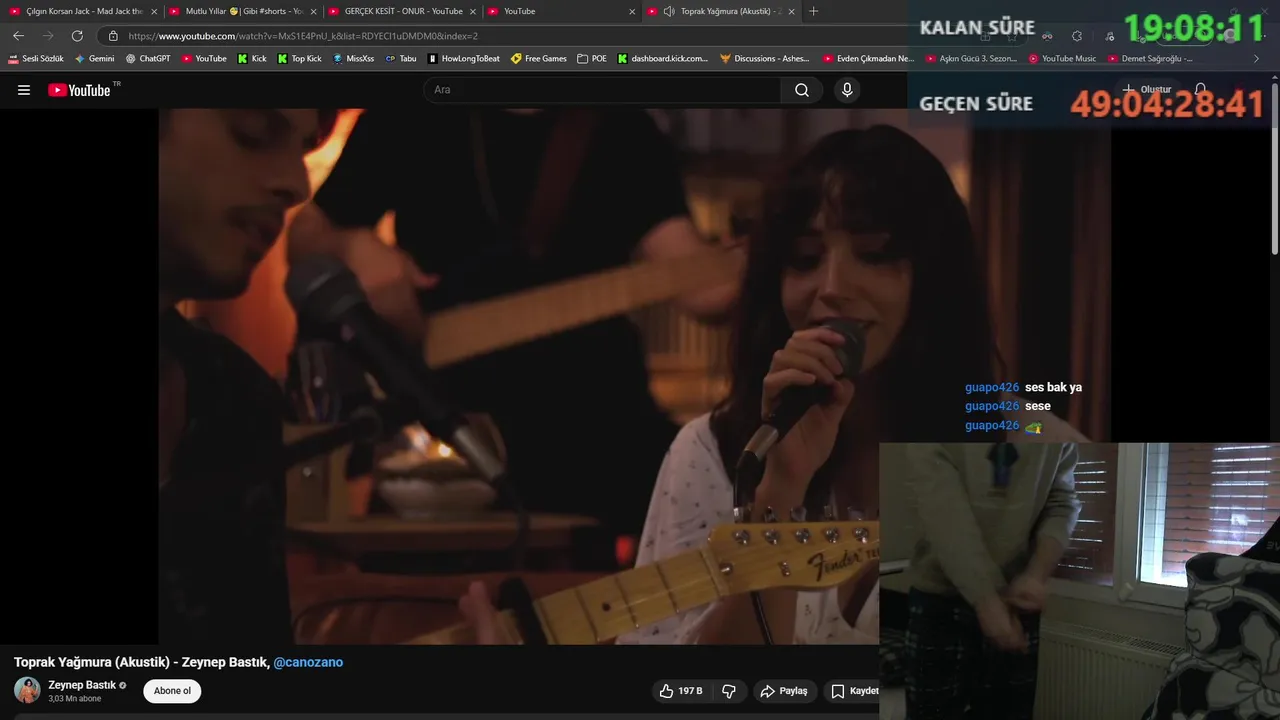
Task: Open a new browser tab
Action: coord(813,11)
